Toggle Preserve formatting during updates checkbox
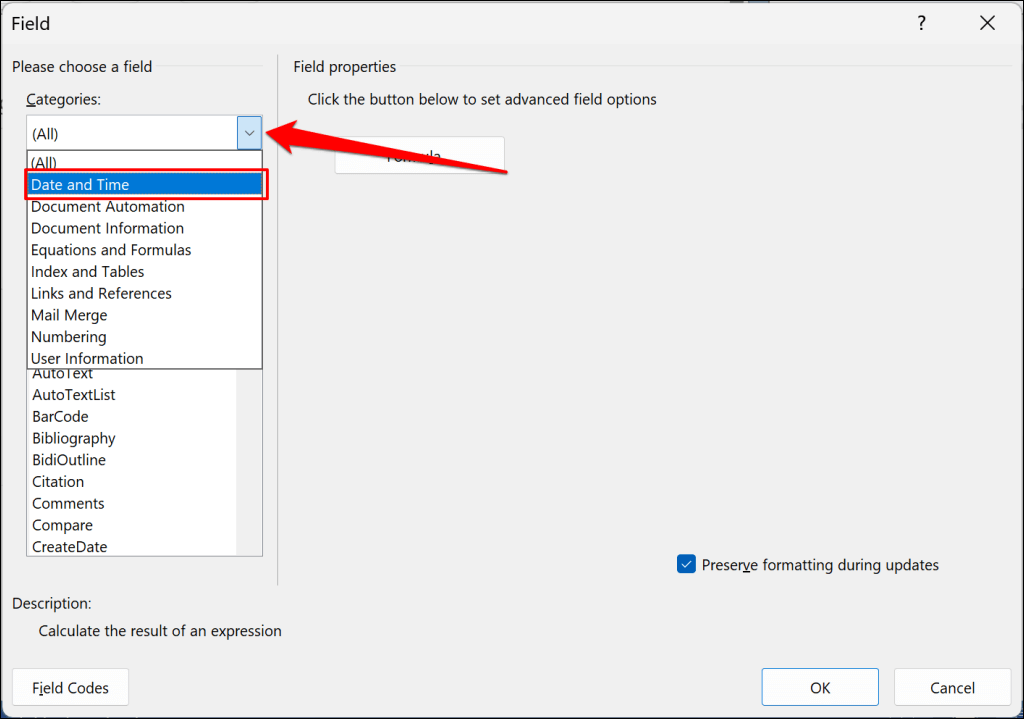This screenshot has width=1024, height=719. (686, 565)
